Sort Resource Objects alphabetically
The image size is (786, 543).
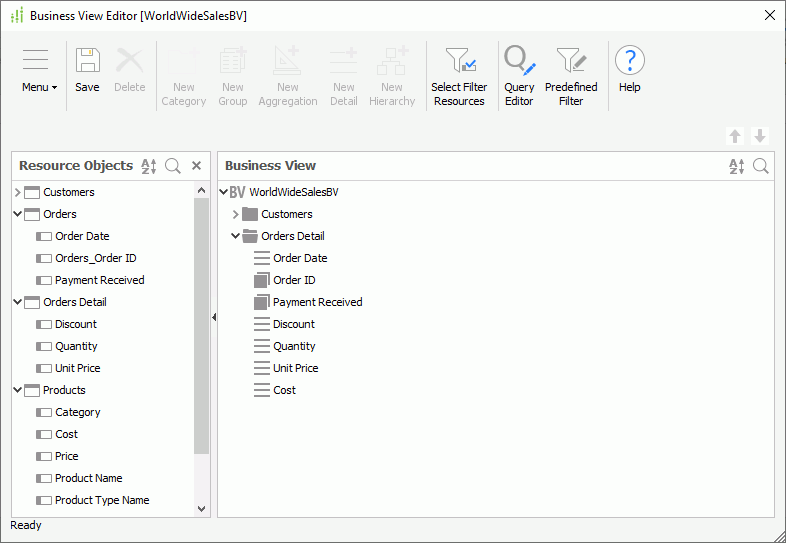(x=149, y=166)
